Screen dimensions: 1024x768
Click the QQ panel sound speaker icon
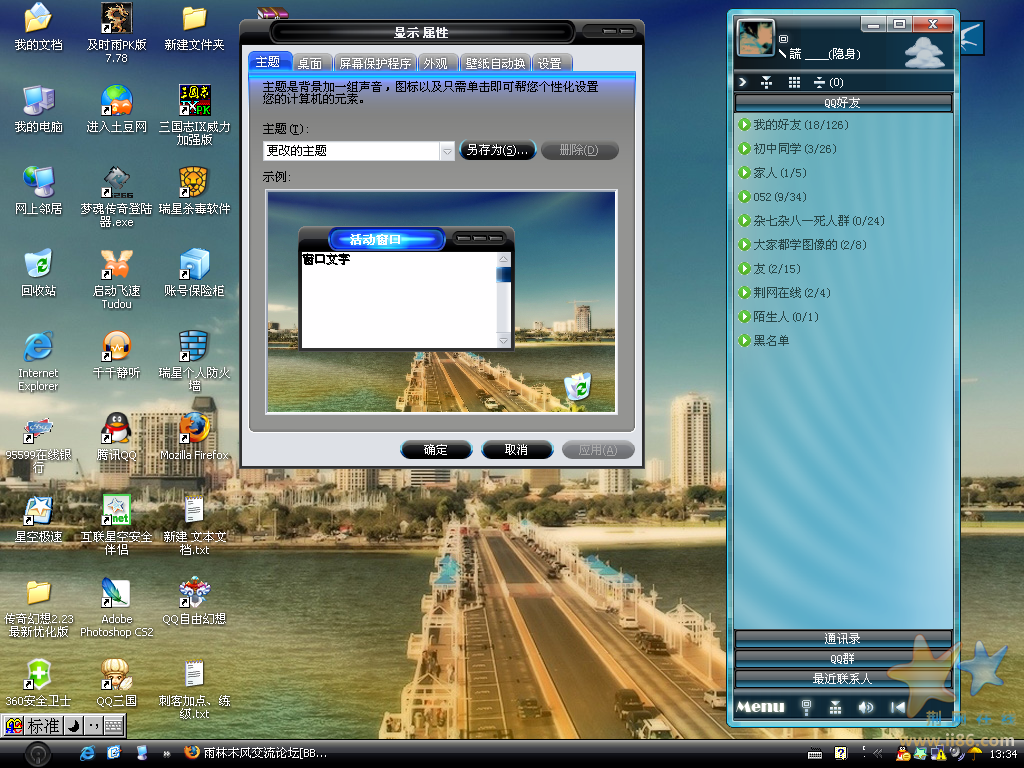tap(866, 707)
